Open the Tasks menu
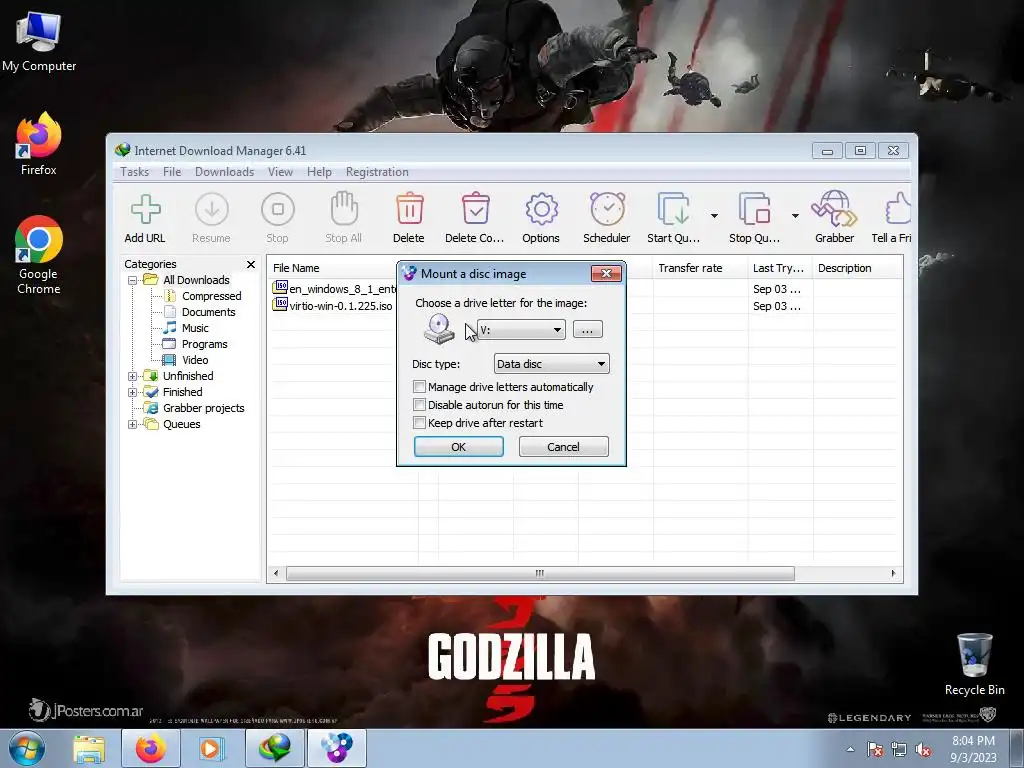Image resolution: width=1024 pixels, height=768 pixels. coord(135,172)
